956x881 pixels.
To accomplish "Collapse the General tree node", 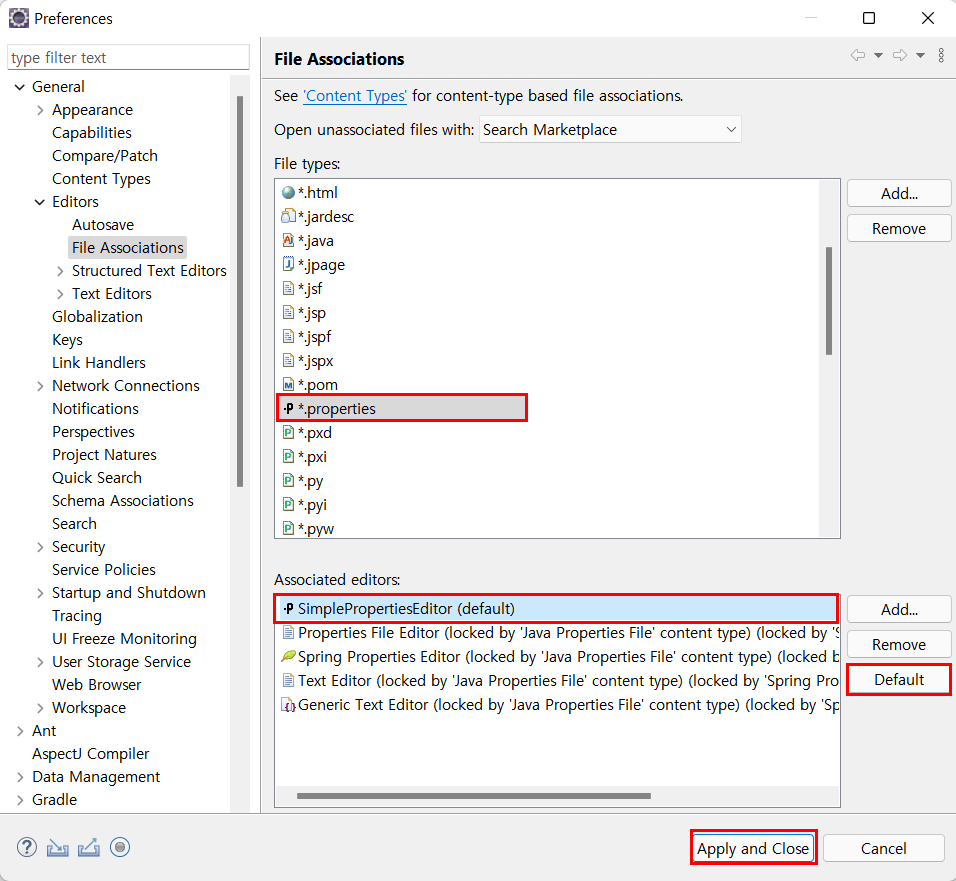I will (x=20, y=87).
